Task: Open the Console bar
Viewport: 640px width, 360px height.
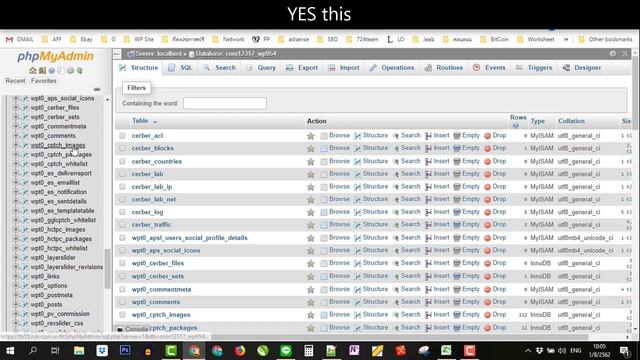Action: click(x=133, y=329)
